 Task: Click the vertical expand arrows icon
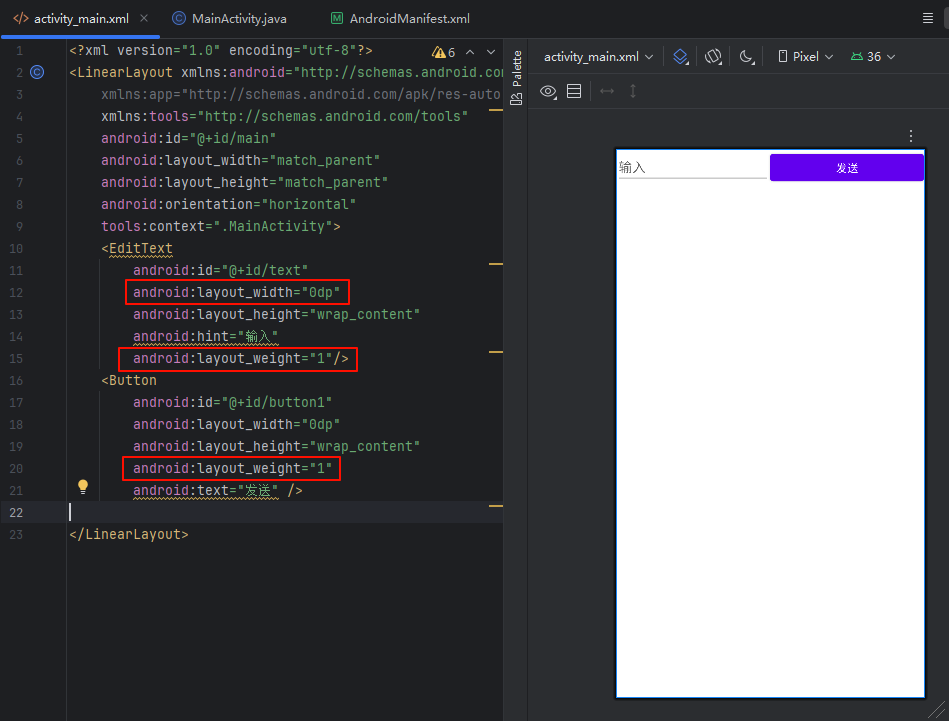coord(633,91)
